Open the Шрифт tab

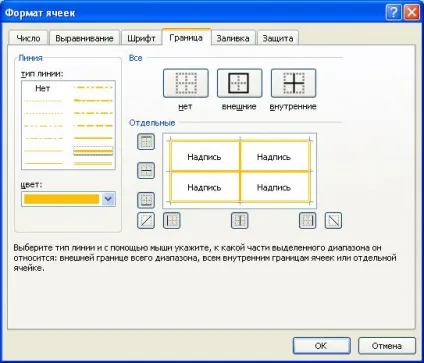(141, 38)
